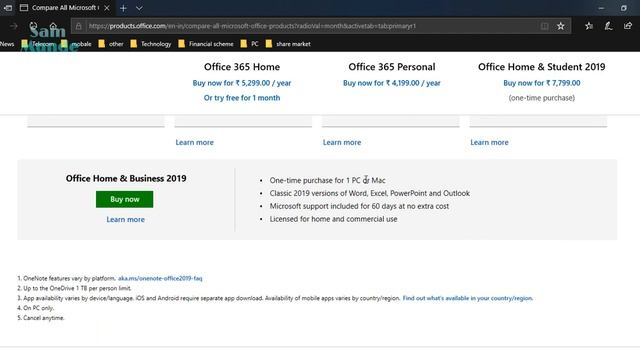Expand the tab preview chevron

(139, 8)
